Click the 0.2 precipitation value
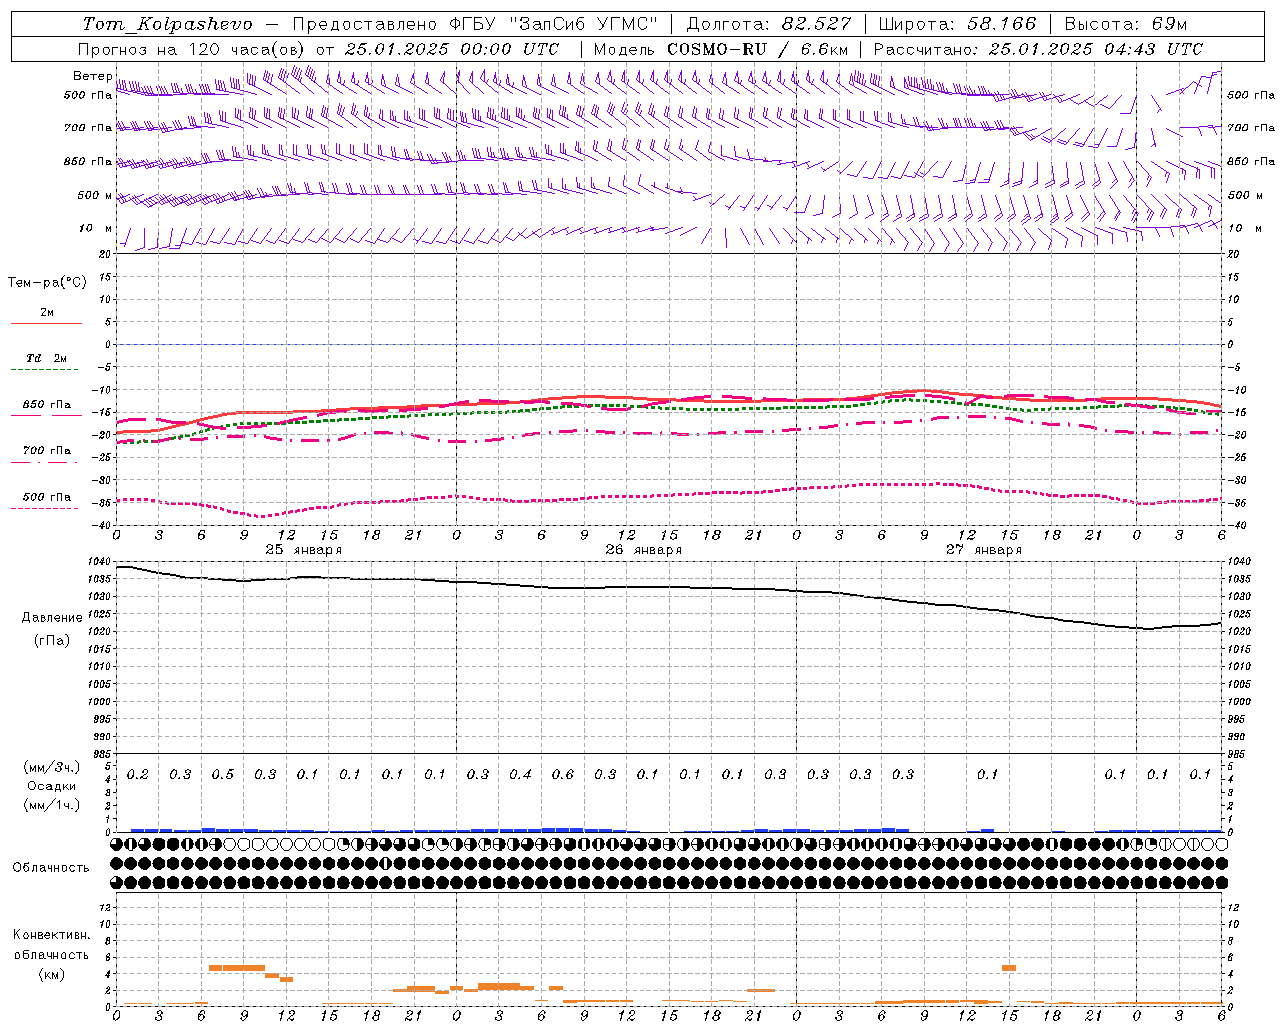Screen dimensions: 1280x1024 click(138, 774)
